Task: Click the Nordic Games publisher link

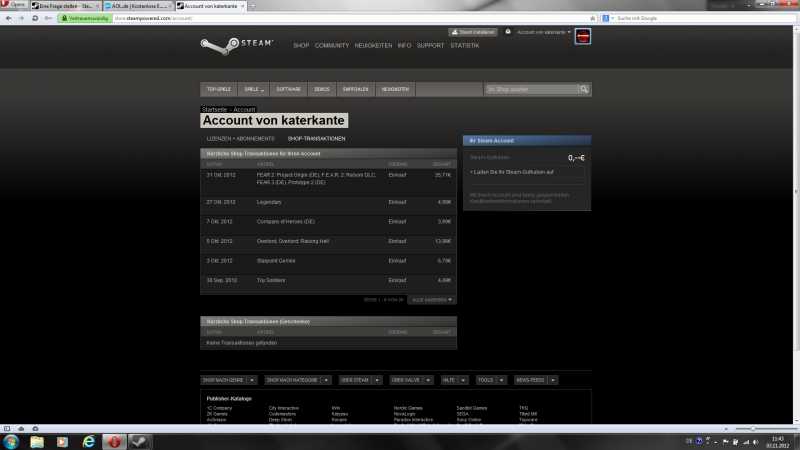Action: pyautogui.click(x=408, y=408)
